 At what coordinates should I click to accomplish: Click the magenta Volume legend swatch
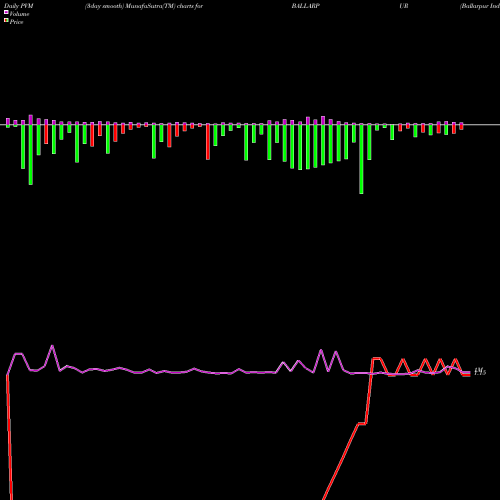click(6, 12)
